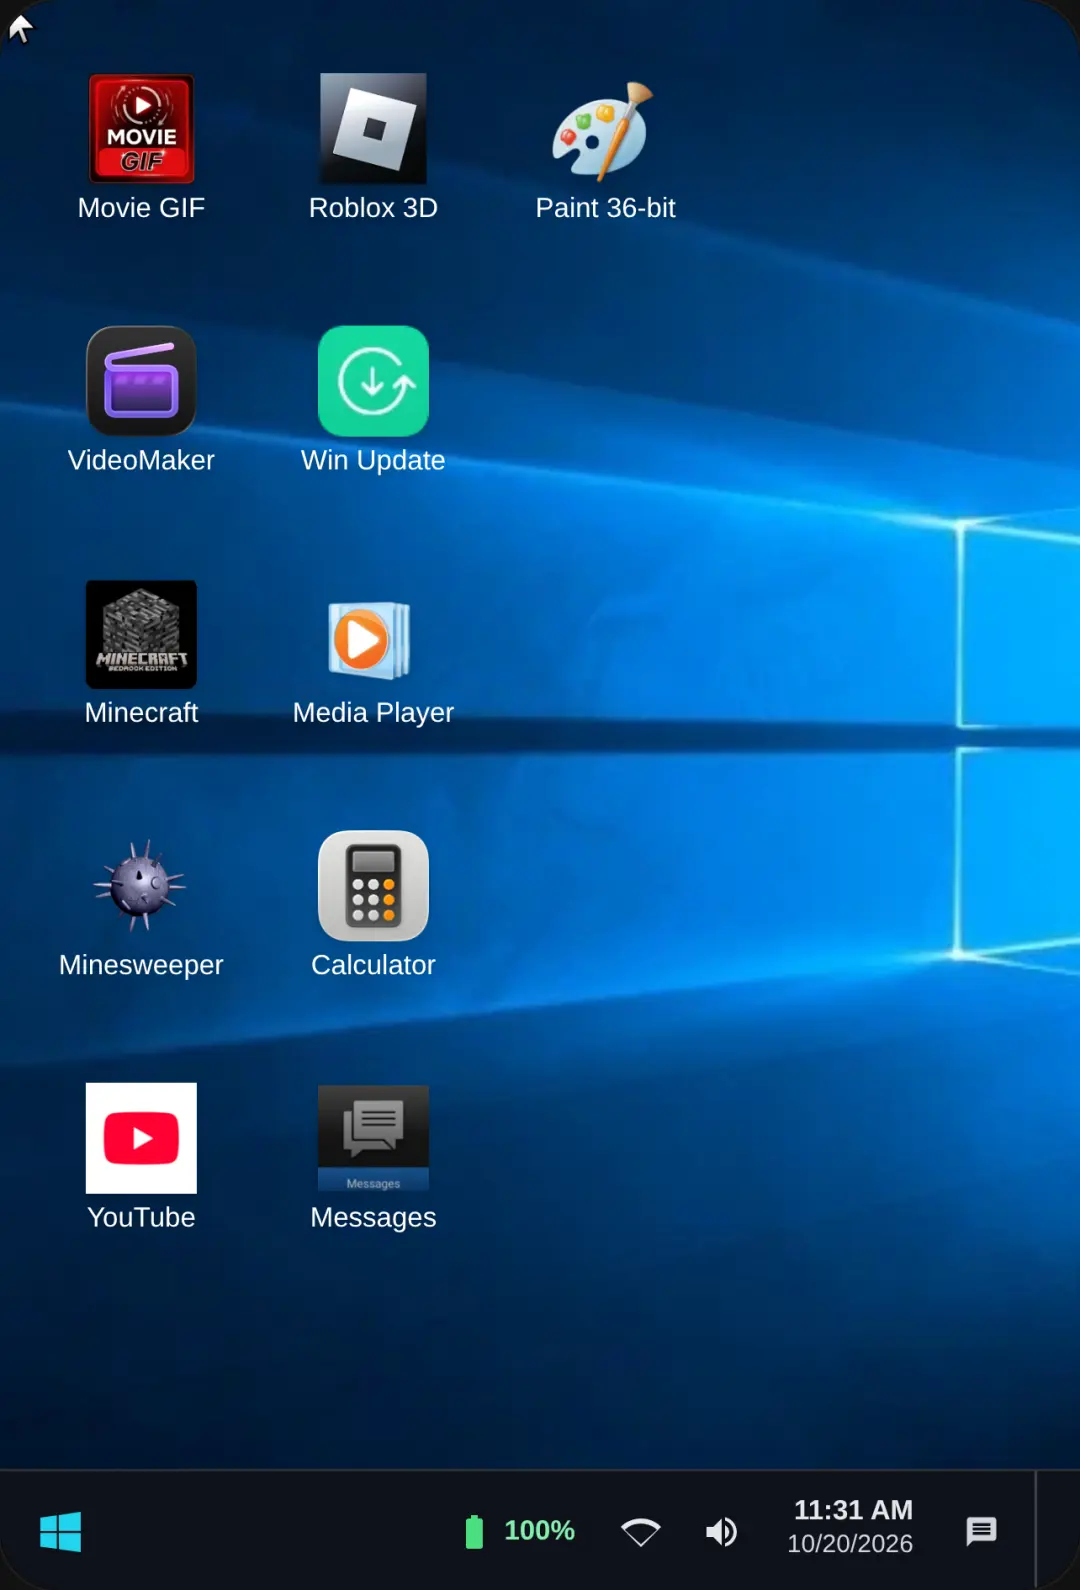This screenshot has width=1080, height=1590.
Task: Click the battery icon in taskbar
Action: (x=474, y=1531)
